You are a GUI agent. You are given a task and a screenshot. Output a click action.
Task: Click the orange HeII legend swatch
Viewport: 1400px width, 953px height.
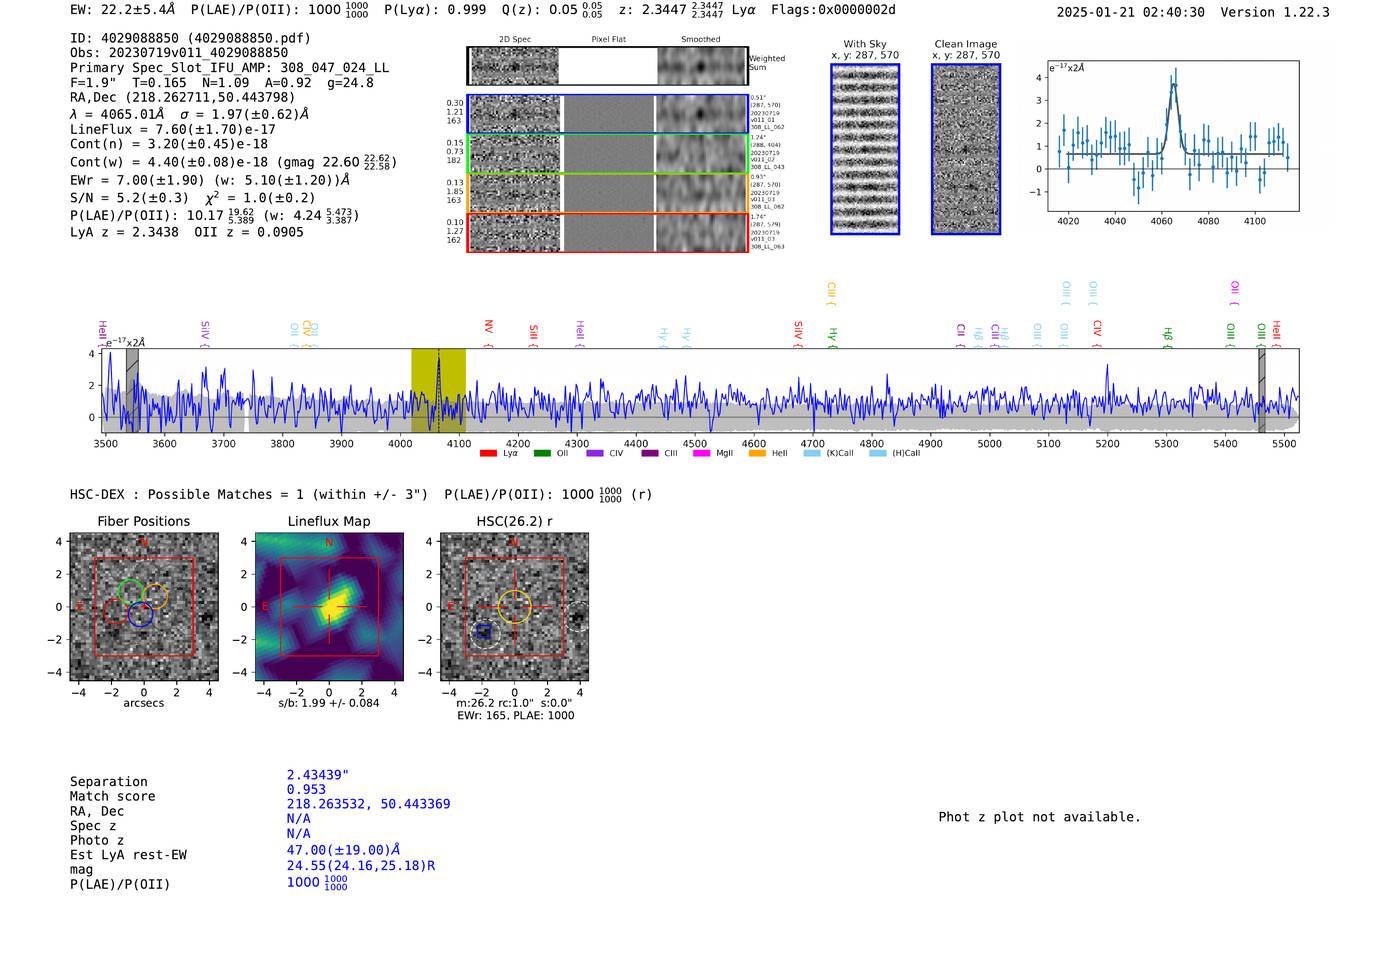coord(757,454)
